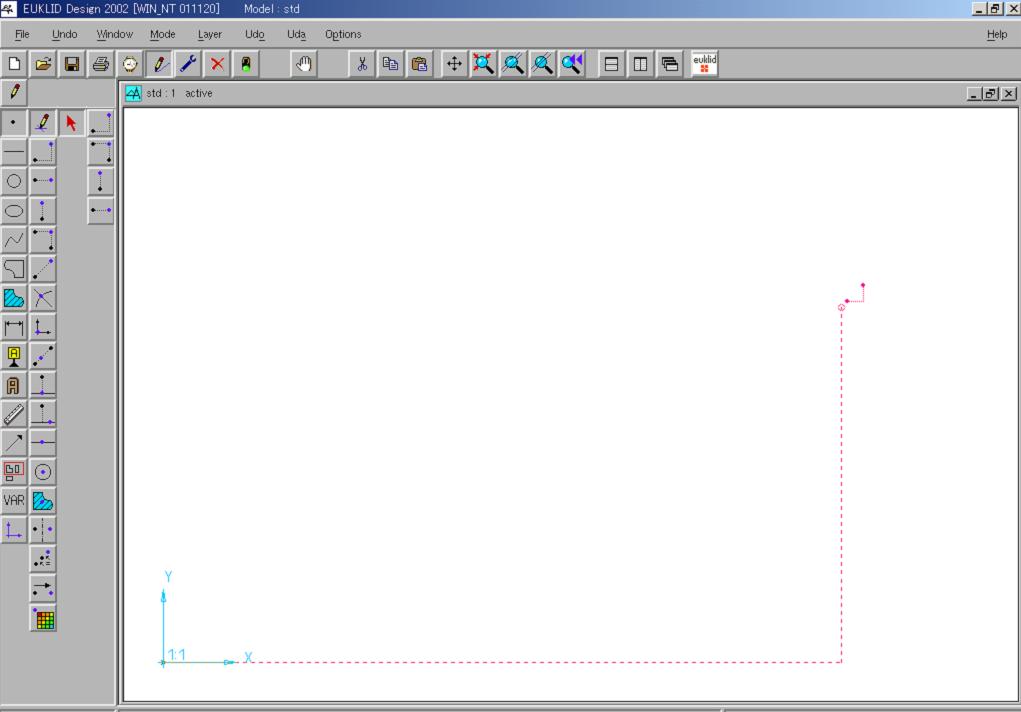Select the circle tool
Viewport: 1021px width, 712px height.
tap(14, 181)
